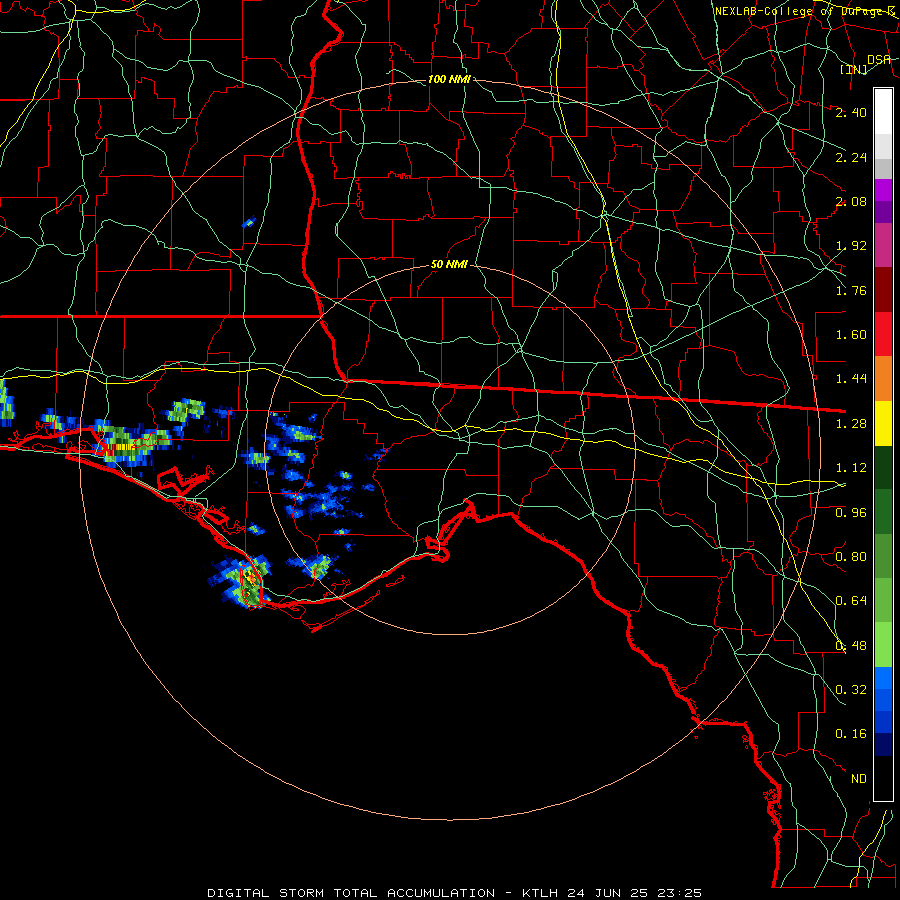Click the 1.28 legend value
Viewport: 900px width, 900px height.
(x=851, y=424)
